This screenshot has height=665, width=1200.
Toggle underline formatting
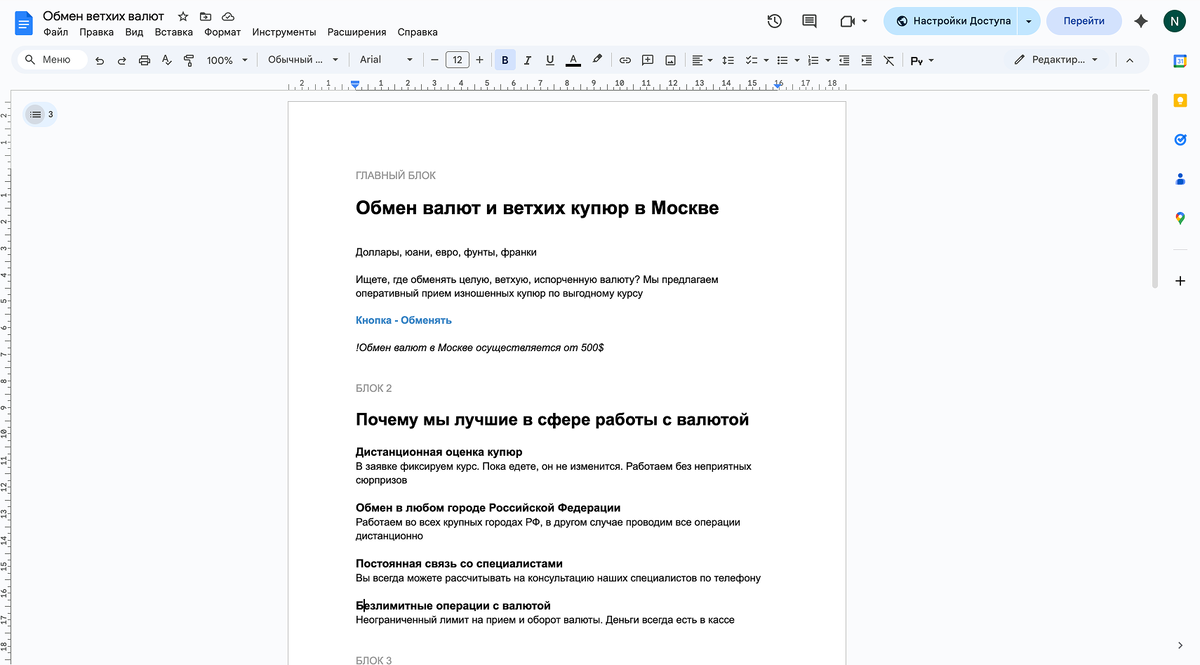pos(550,60)
